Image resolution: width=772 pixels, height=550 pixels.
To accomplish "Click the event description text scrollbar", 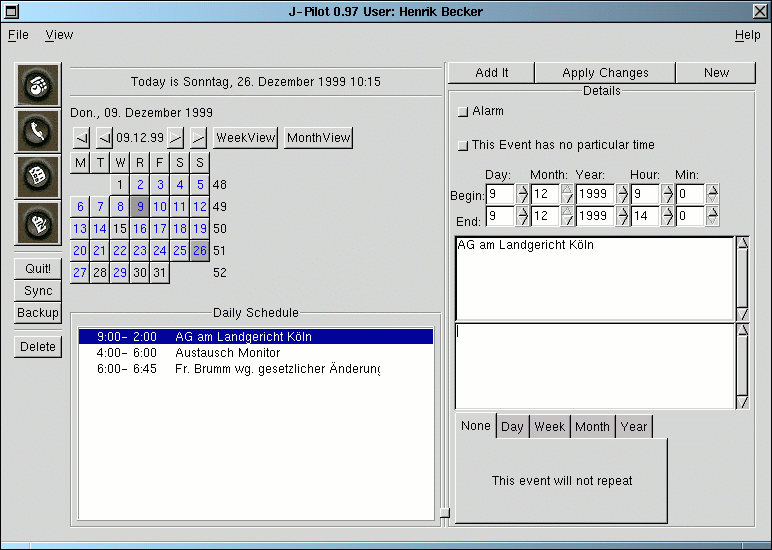I will (742, 278).
